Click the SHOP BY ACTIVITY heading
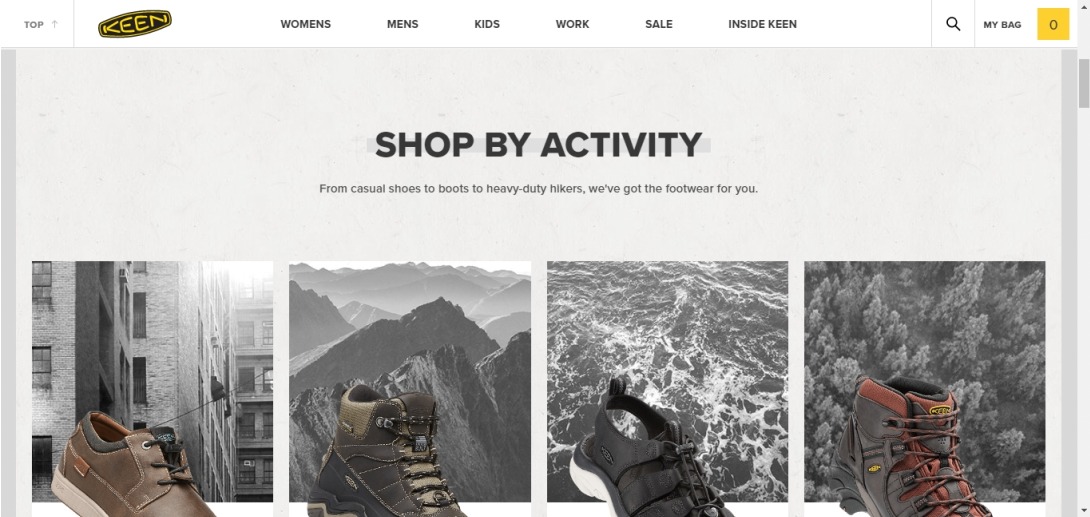Image resolution: width=1090 pixels, height=517 pixels. (539, 145)
